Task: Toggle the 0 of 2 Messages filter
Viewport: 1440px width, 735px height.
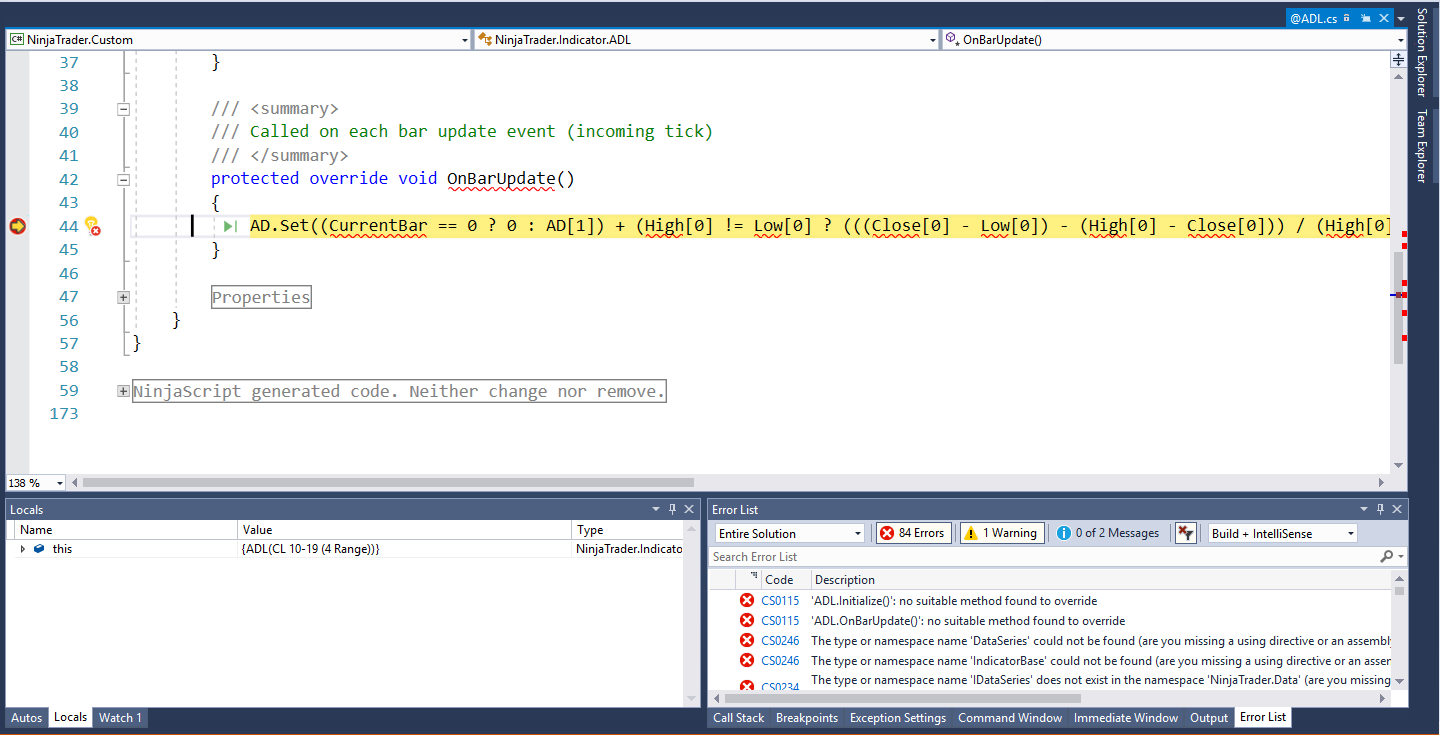Action: (1108, 533)
